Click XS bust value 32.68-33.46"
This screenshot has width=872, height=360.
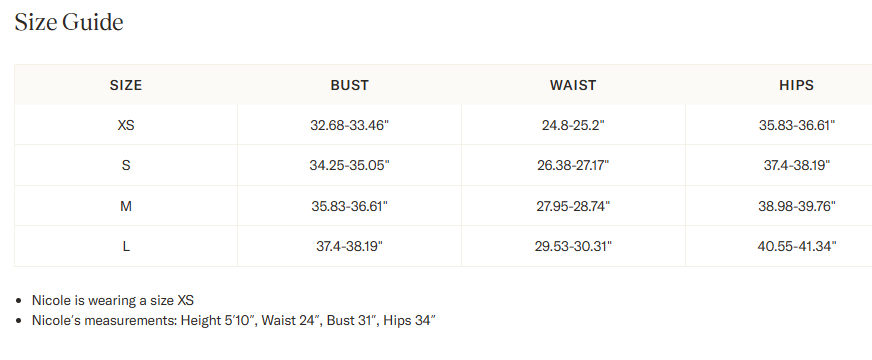click(x=349, y=125)
